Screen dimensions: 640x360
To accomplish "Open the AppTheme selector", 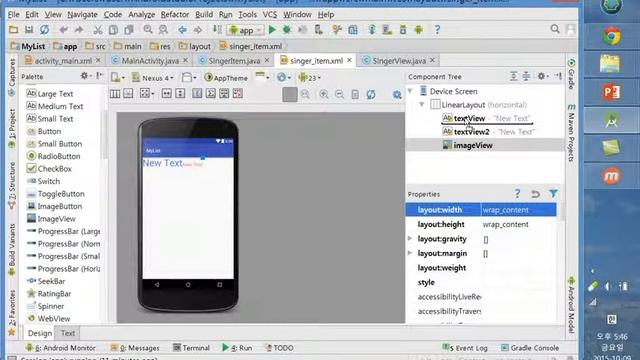I will pyautogui.click(x=226, y=78).
